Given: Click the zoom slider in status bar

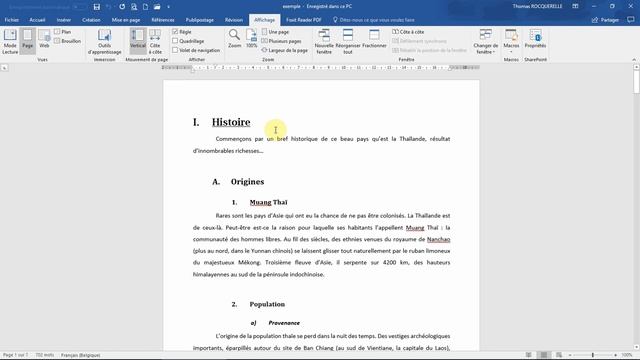Looking at the screenshot, I should pos(593,355).
